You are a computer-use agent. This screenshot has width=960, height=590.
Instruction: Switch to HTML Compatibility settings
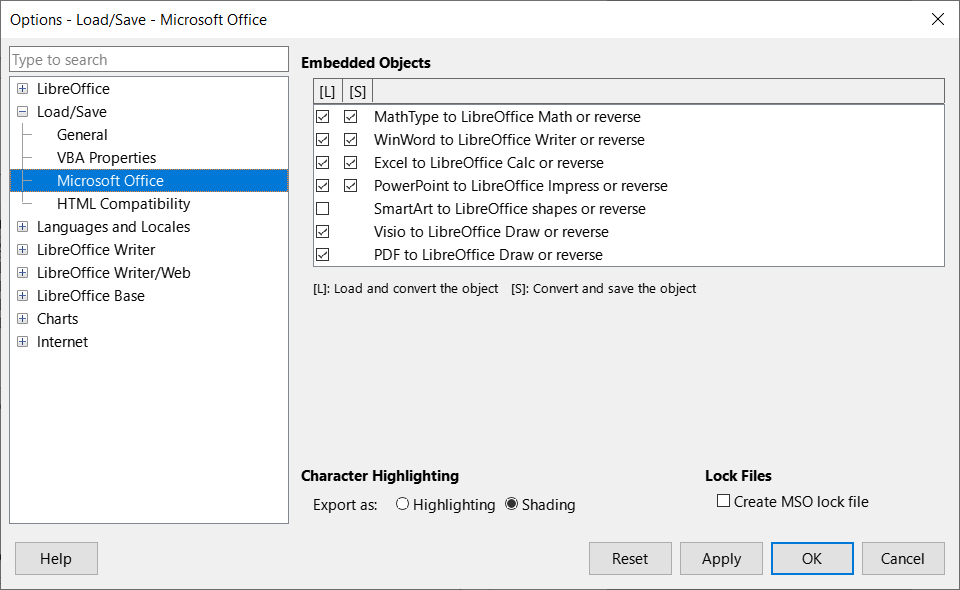tap(125, 203)
